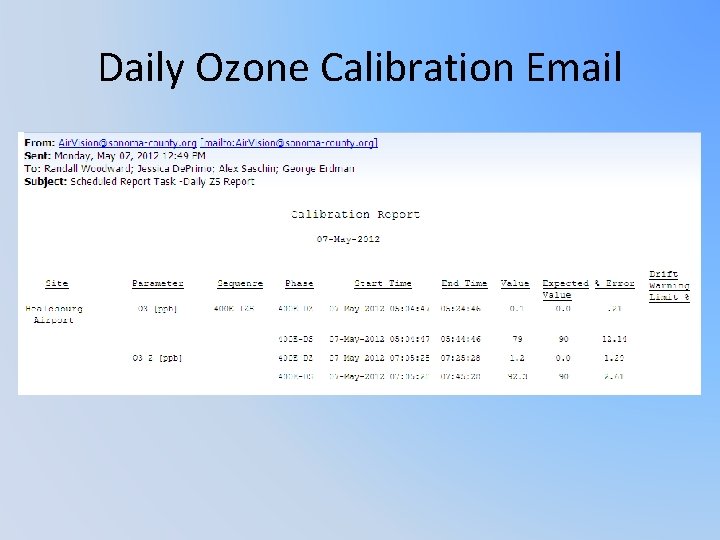Click the end time '05:14:46'
This screenshot has width=720, height=540.
click(460, 339)
